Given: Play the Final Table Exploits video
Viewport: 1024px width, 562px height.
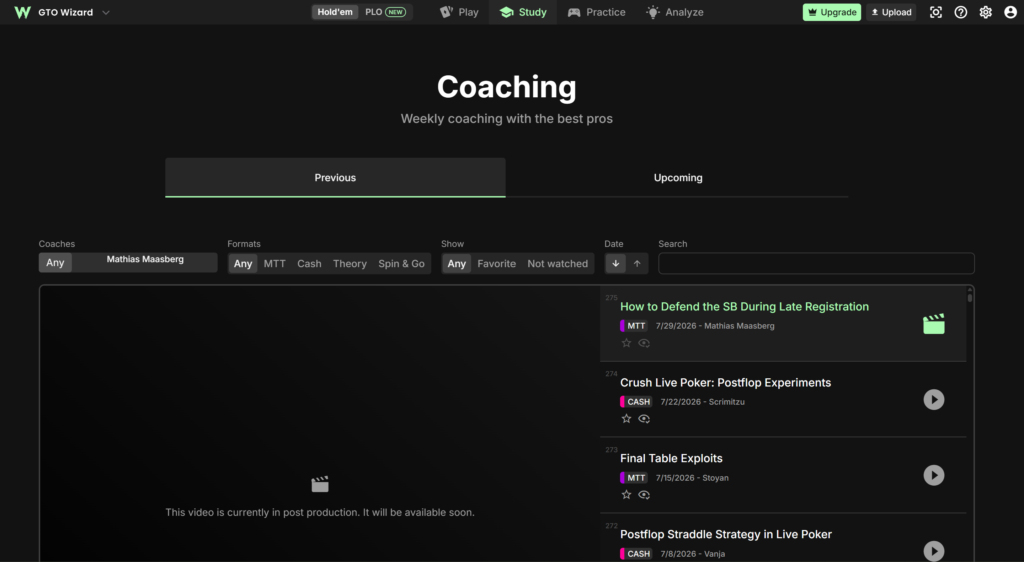Looking at the screenshot, I should (x=934, y=475).
